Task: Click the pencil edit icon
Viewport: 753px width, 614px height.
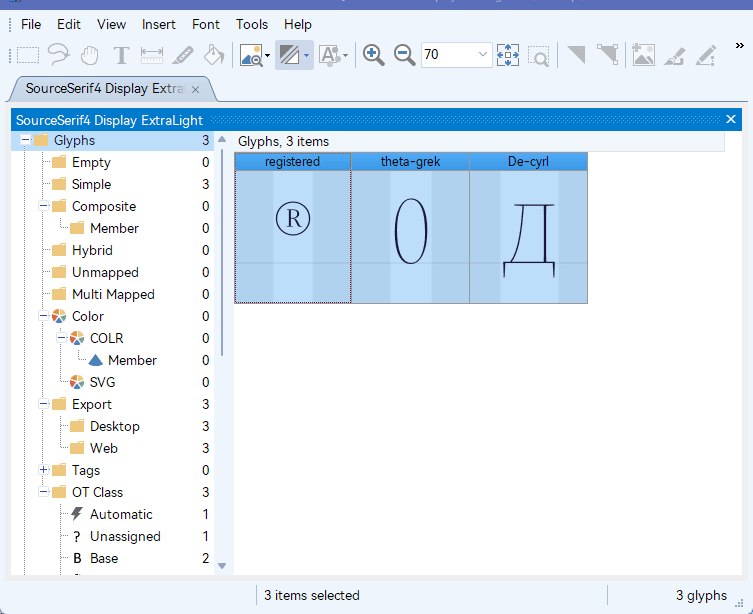Action: click(705, 55)
